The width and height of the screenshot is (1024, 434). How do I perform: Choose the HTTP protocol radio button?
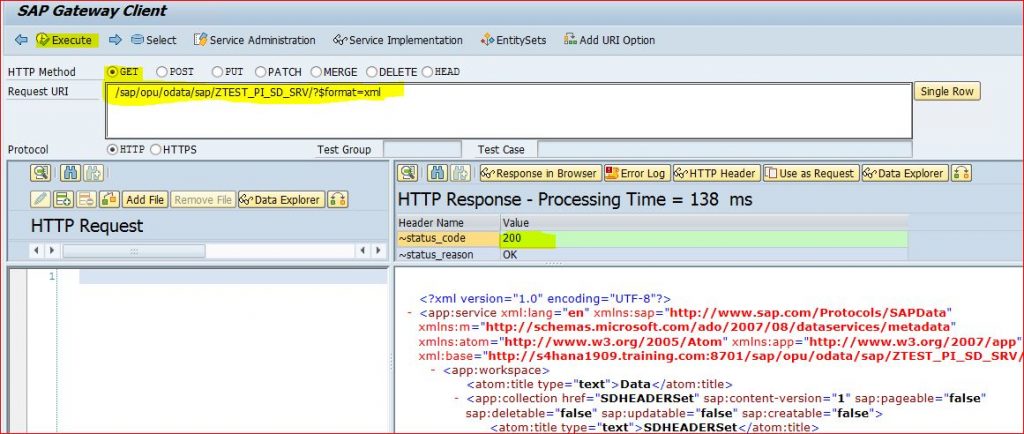click(x=112, y=149)
